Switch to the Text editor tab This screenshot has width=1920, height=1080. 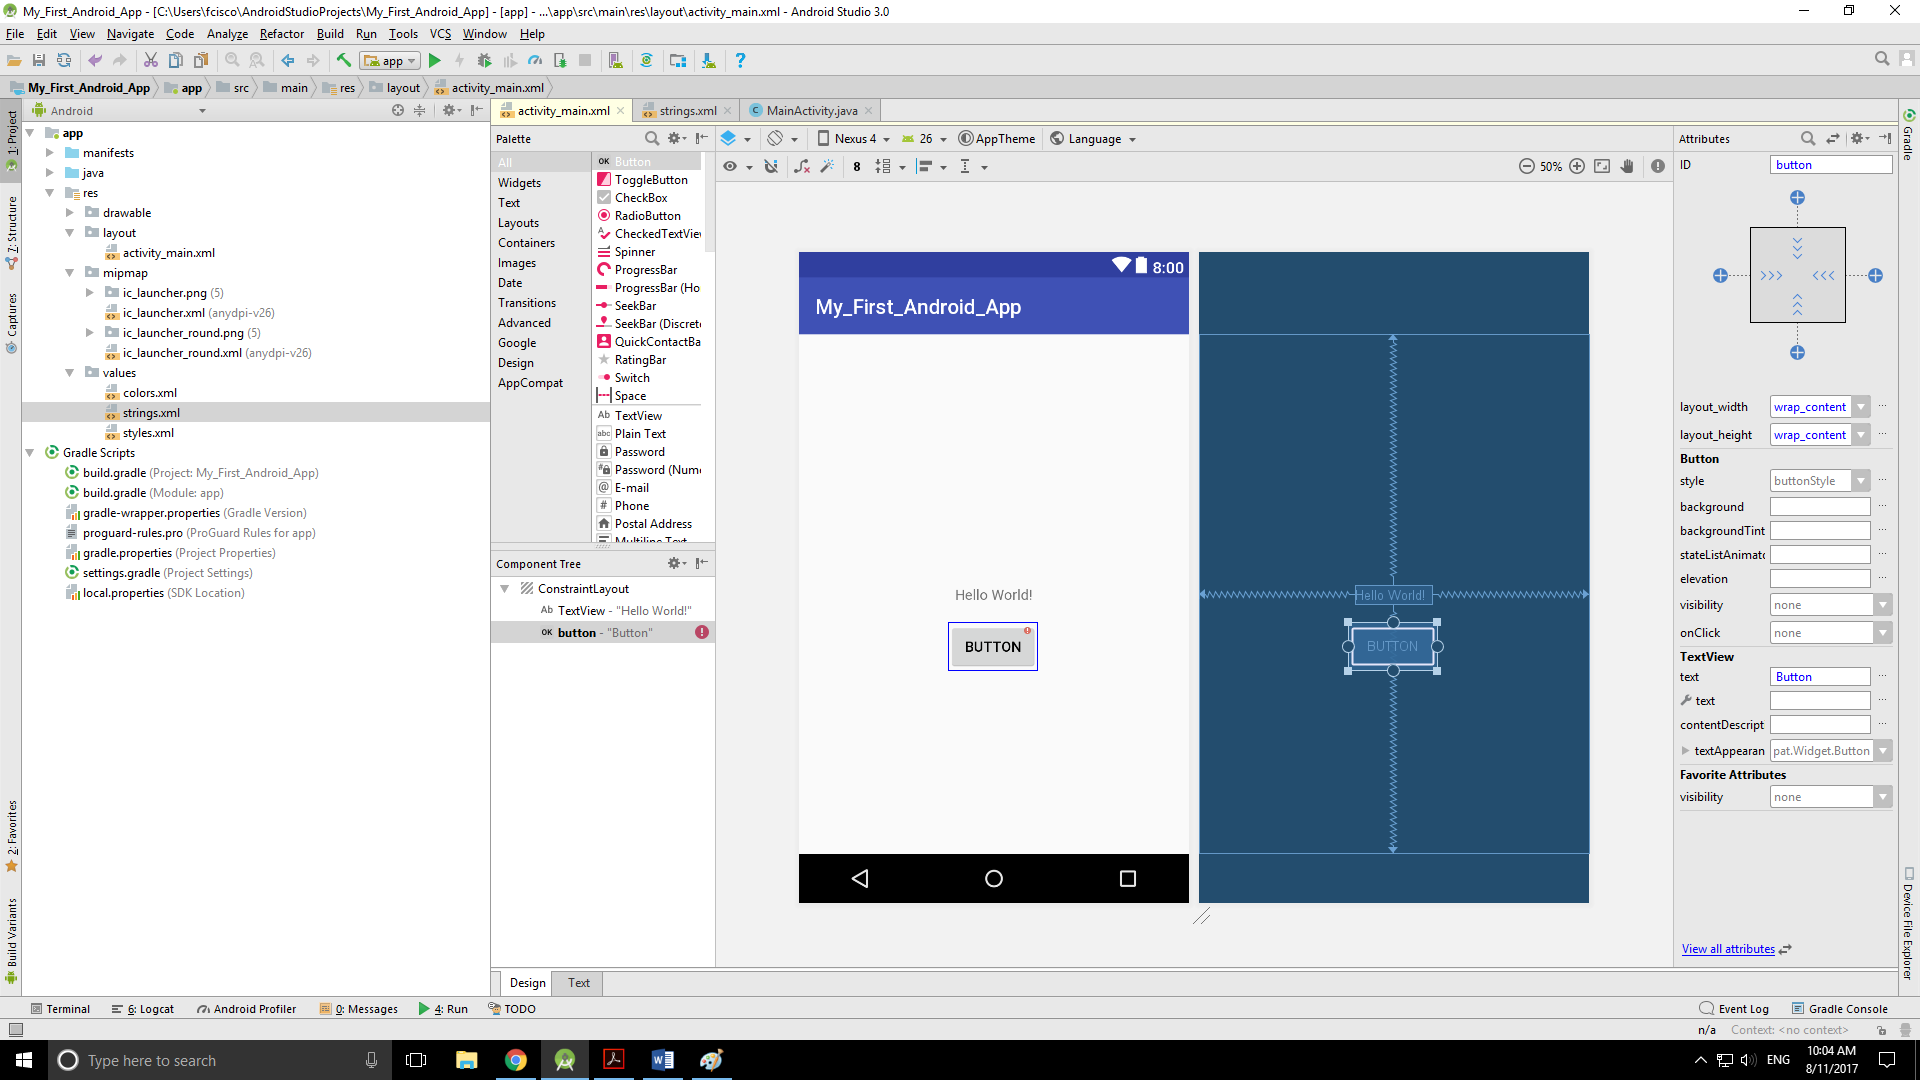click(x=578, y=983)
